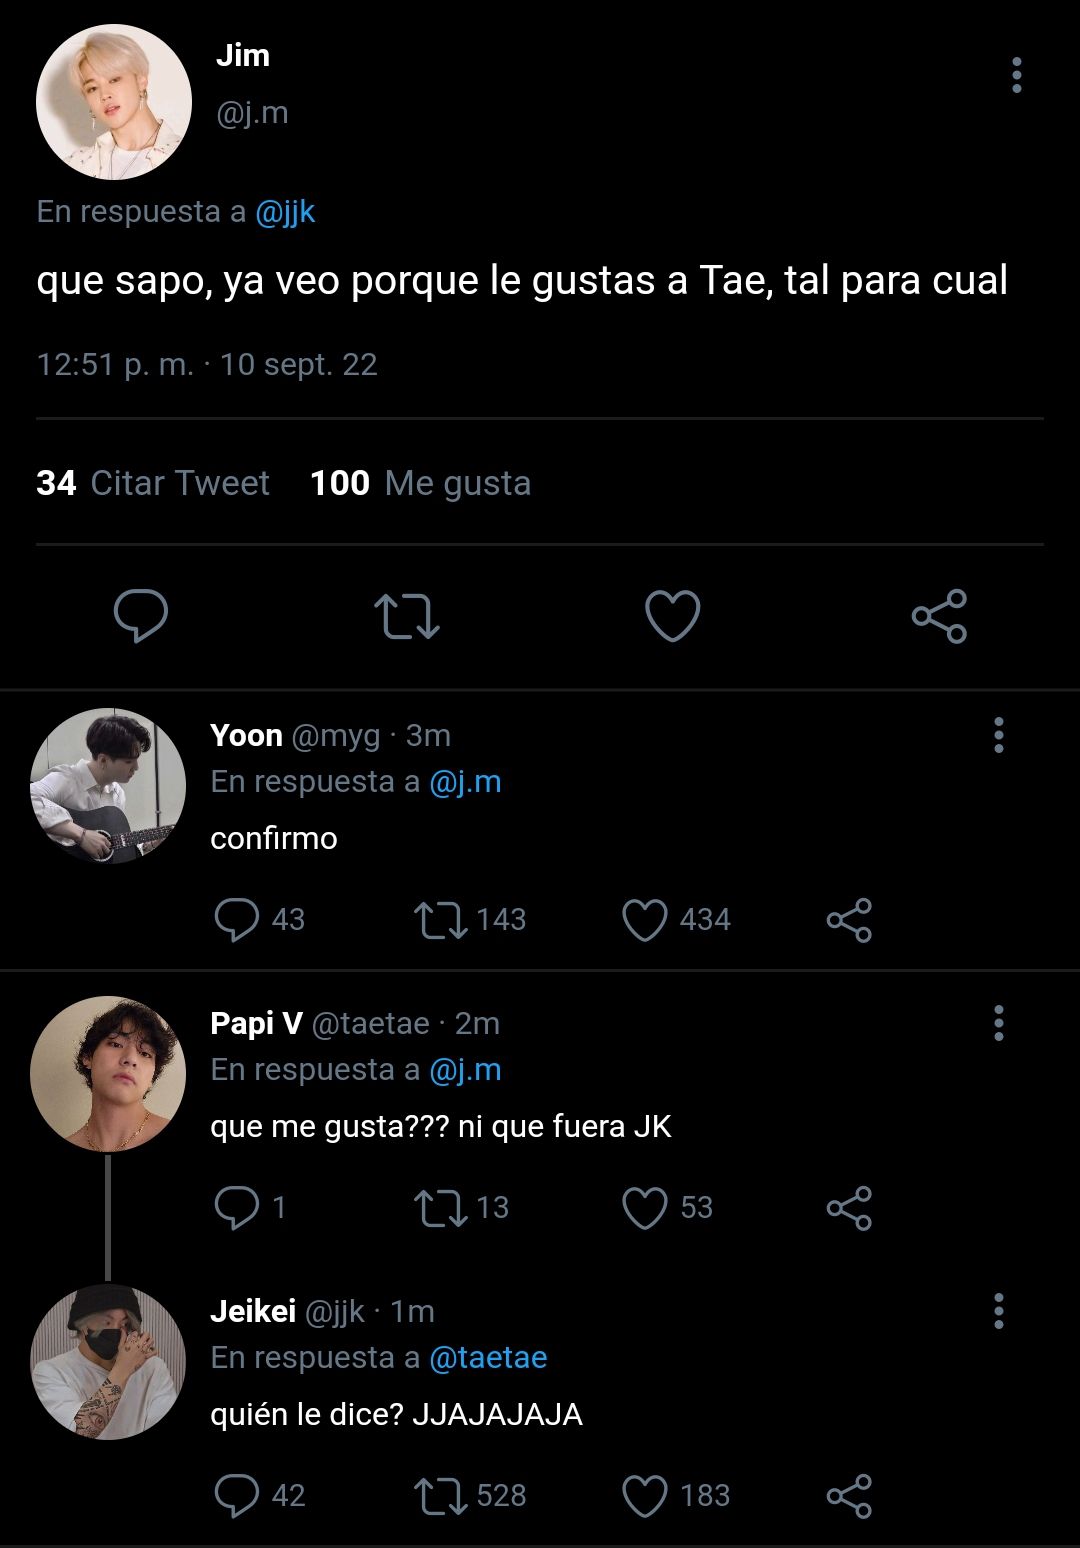Share Papi V's reply

[x=849, y=1208]
